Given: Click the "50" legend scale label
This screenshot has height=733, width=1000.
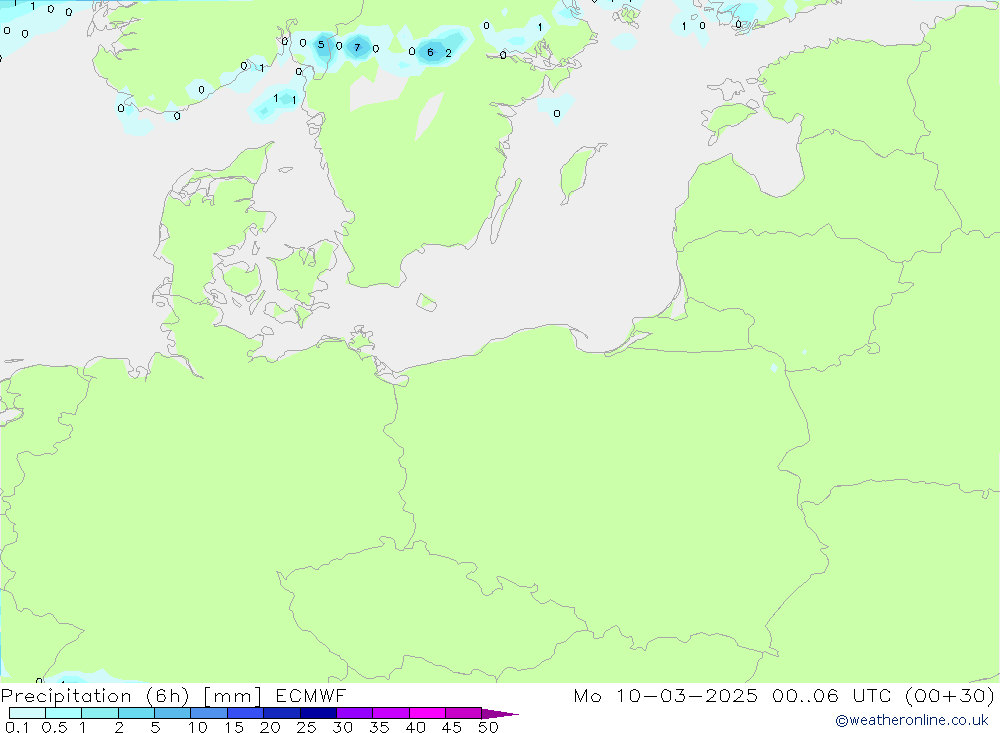Looking at the screenshot, I should tap(488, 727).
